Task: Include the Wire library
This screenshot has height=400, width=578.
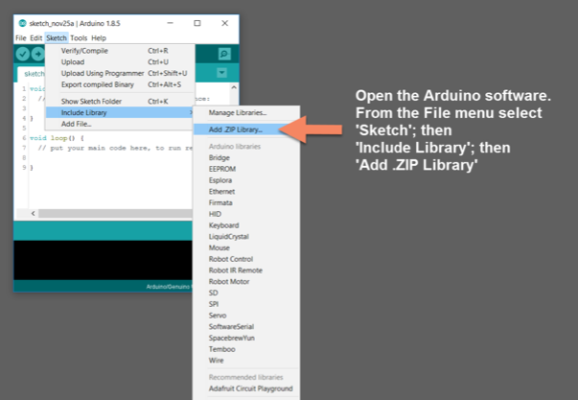Action: (x=246, y=360)
